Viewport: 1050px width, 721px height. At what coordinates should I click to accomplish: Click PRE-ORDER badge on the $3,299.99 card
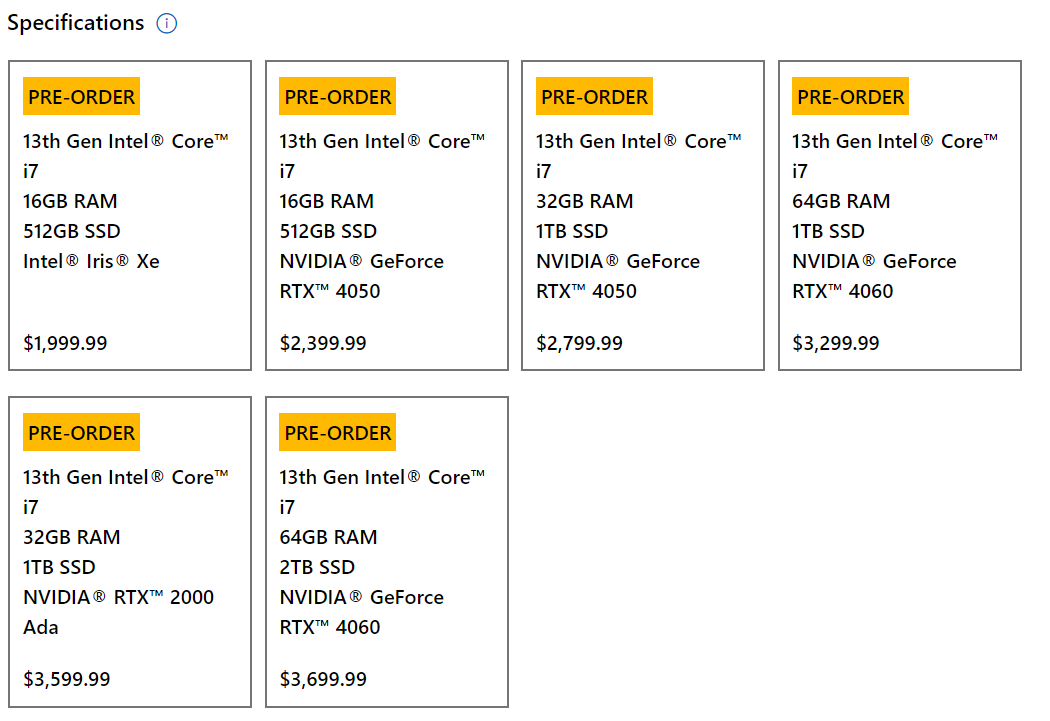[x=851, y=97]
